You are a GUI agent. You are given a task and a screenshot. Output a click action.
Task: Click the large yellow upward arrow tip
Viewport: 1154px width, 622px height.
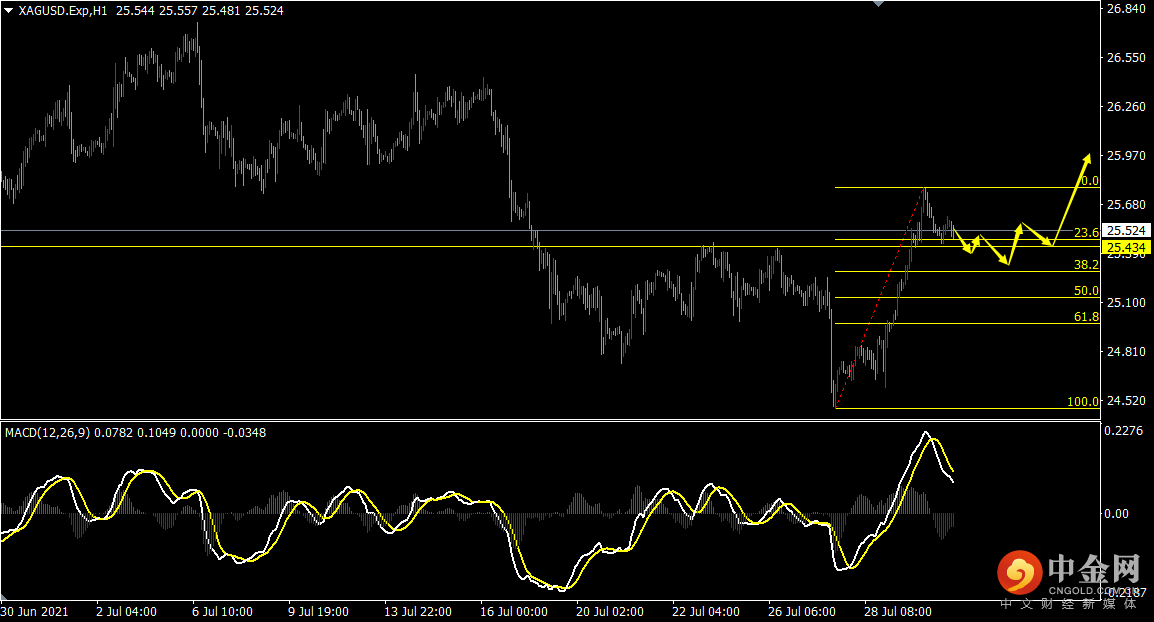click(1087, 157)
